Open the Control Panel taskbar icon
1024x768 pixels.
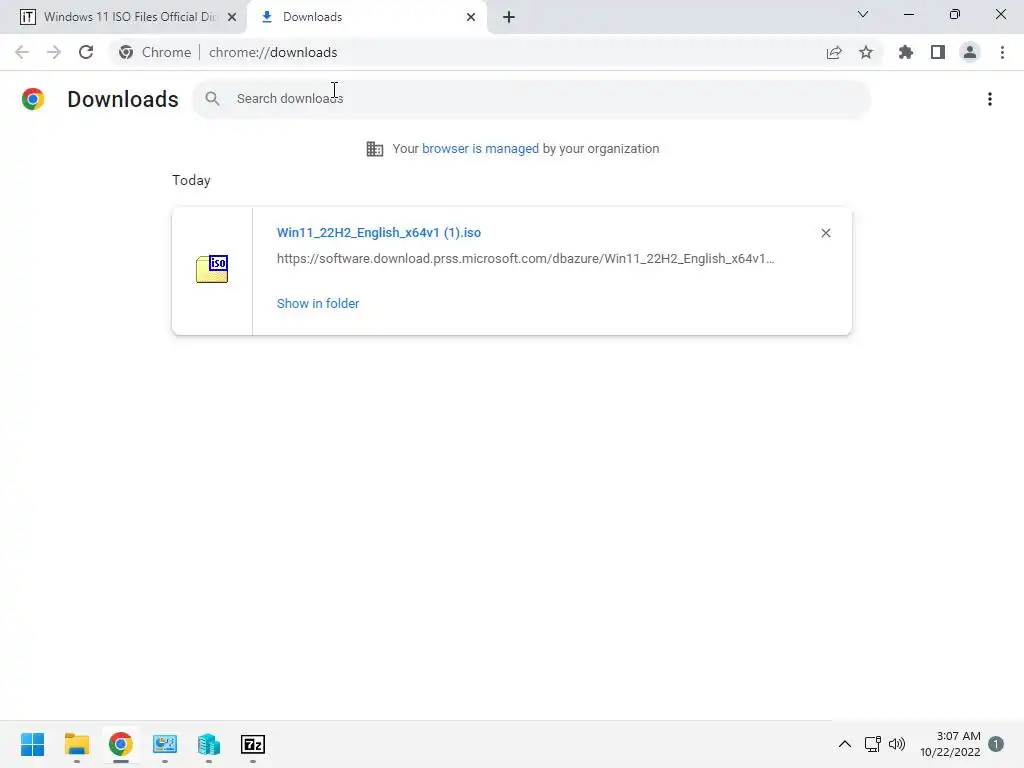coord(165,744)
